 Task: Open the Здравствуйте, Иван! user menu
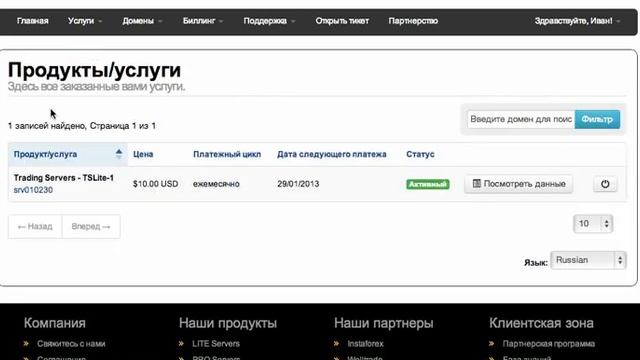(x=577, y=21)
